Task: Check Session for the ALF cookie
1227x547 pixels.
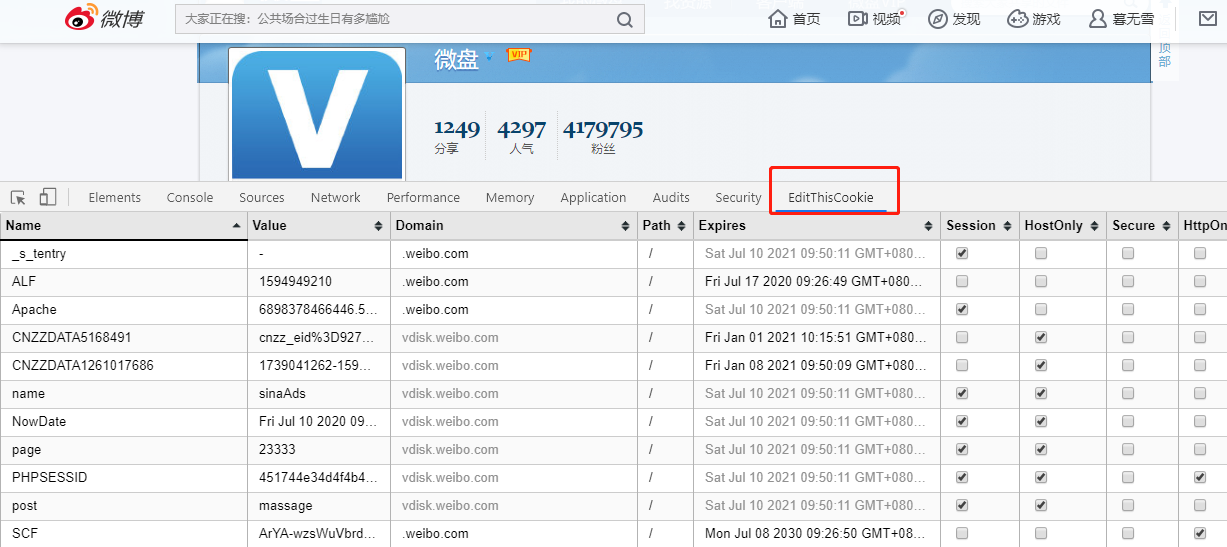Action: pos(962,282)
